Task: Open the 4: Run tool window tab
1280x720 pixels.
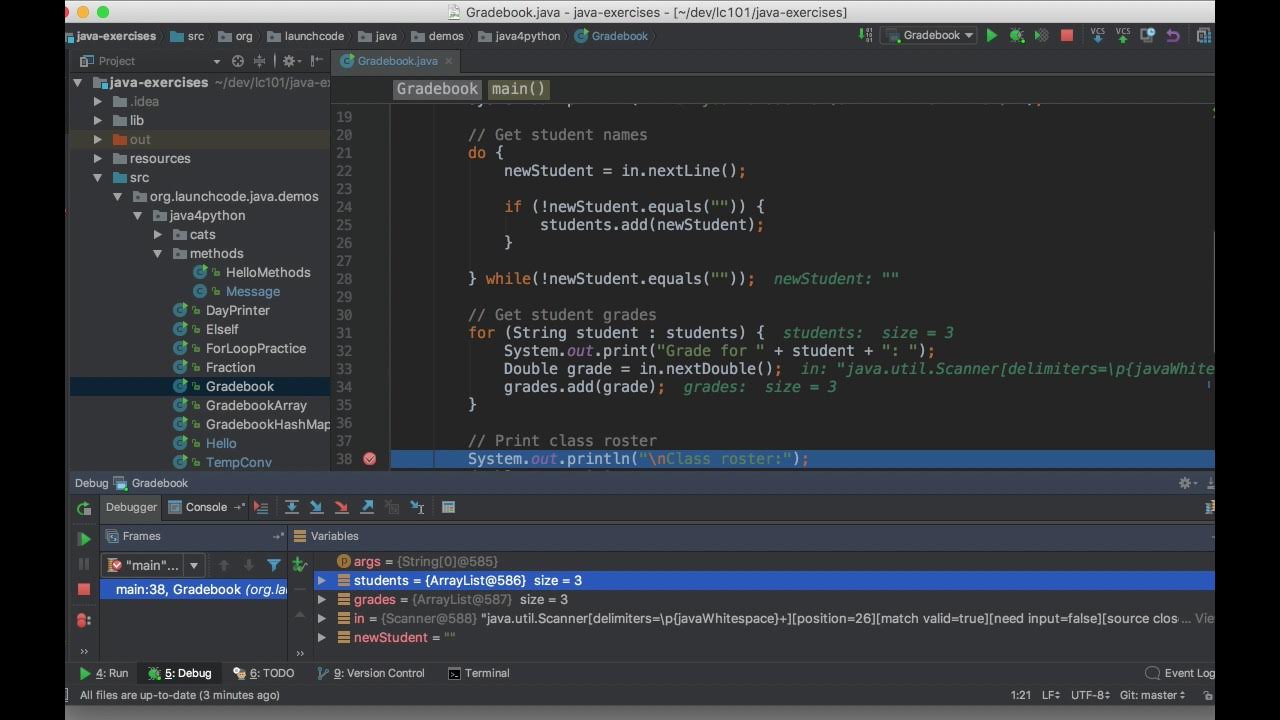Action: (x=104, y=673)
